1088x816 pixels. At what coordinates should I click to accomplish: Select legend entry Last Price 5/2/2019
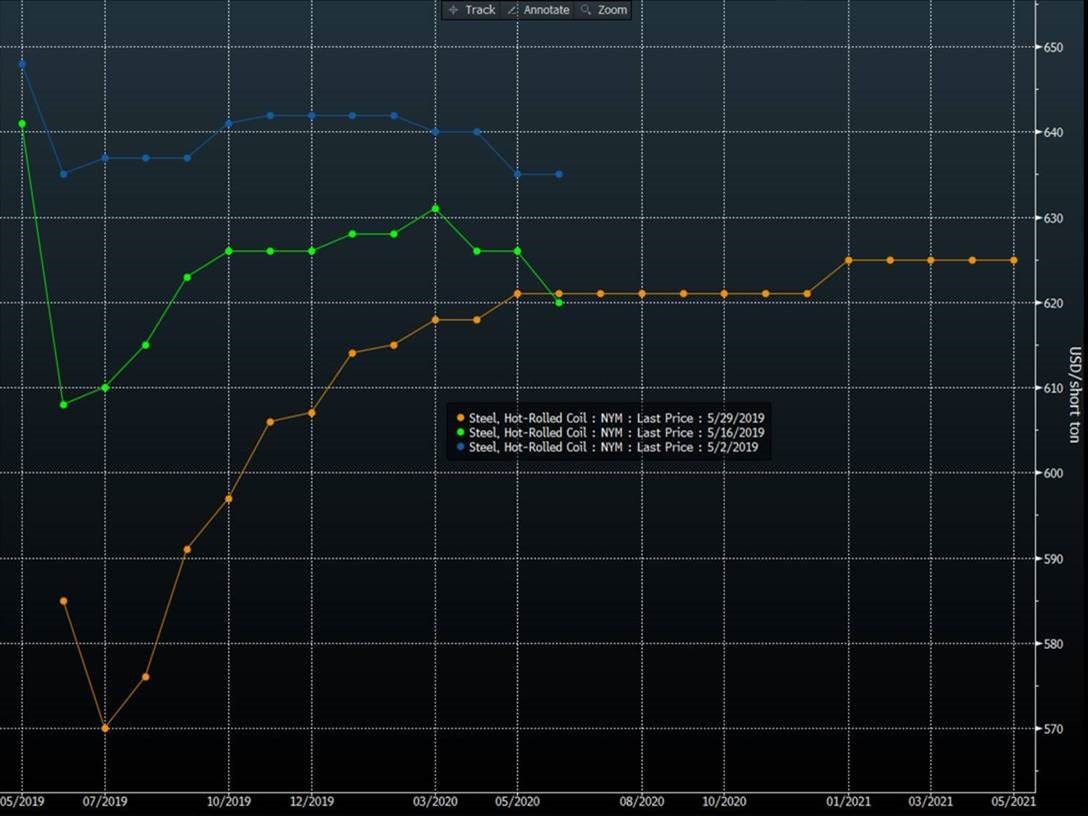tap(613, 448)
